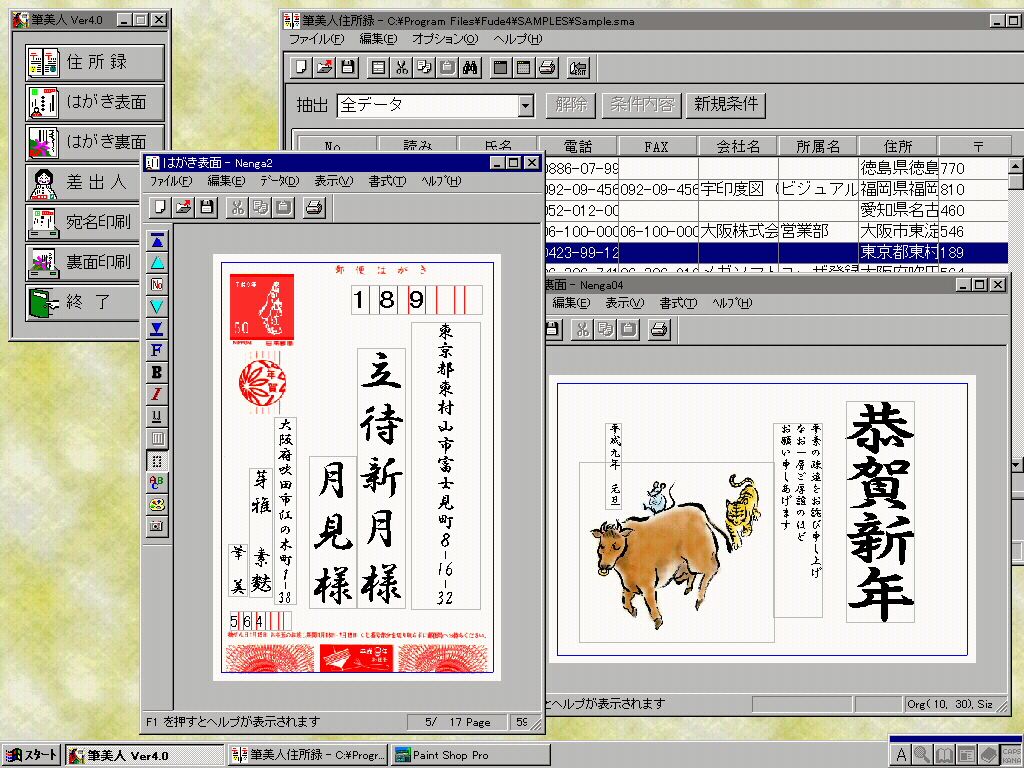Toggle the dotted frame display button
Screen dimensions: 1024x768
[x=157, y=460]
